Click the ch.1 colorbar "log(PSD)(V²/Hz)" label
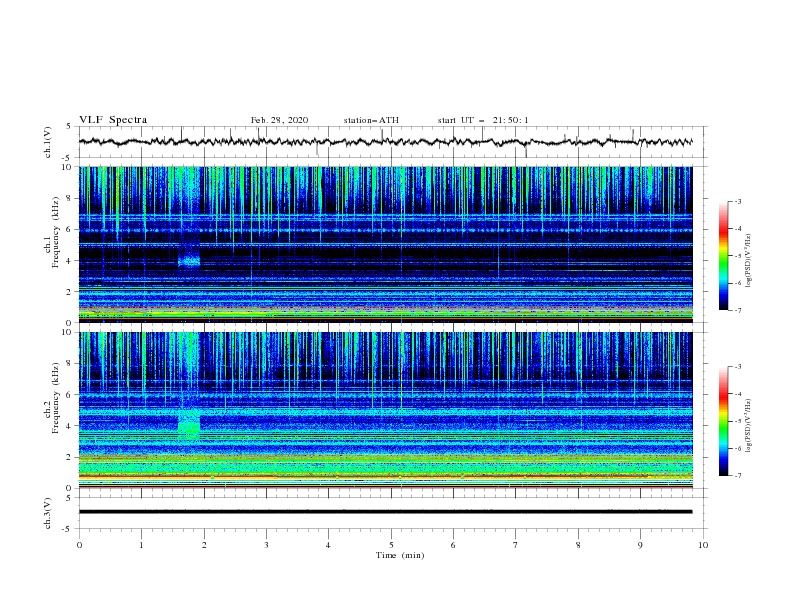 coord(748,261)
